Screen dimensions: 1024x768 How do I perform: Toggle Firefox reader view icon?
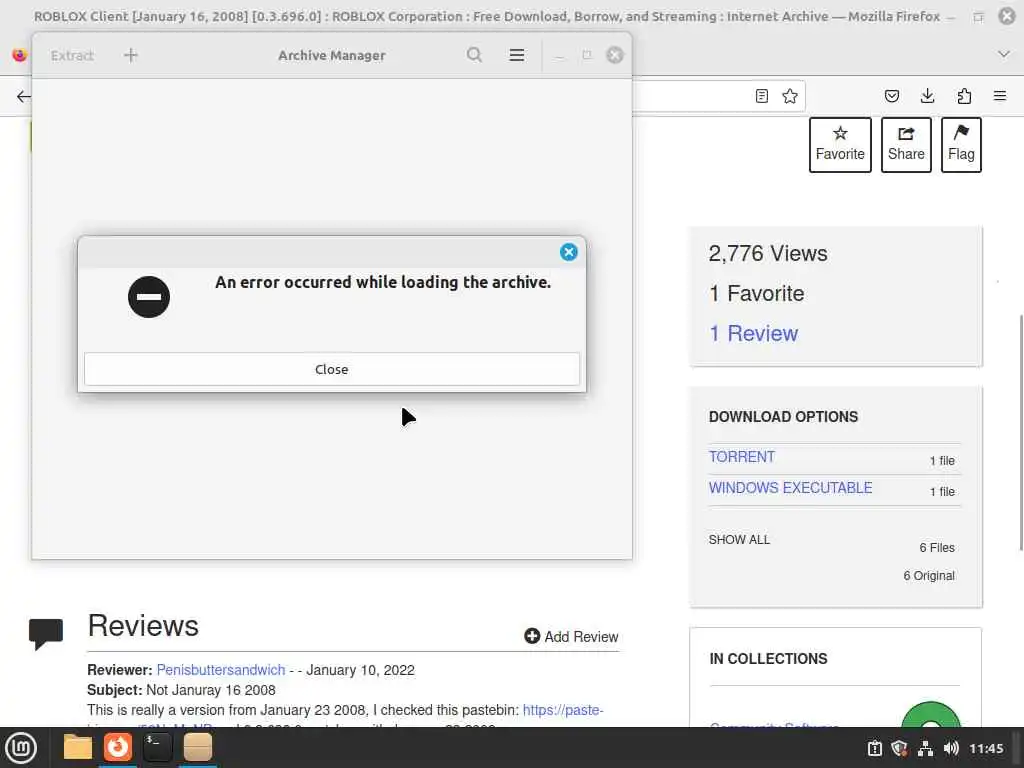tap(761, 96)
